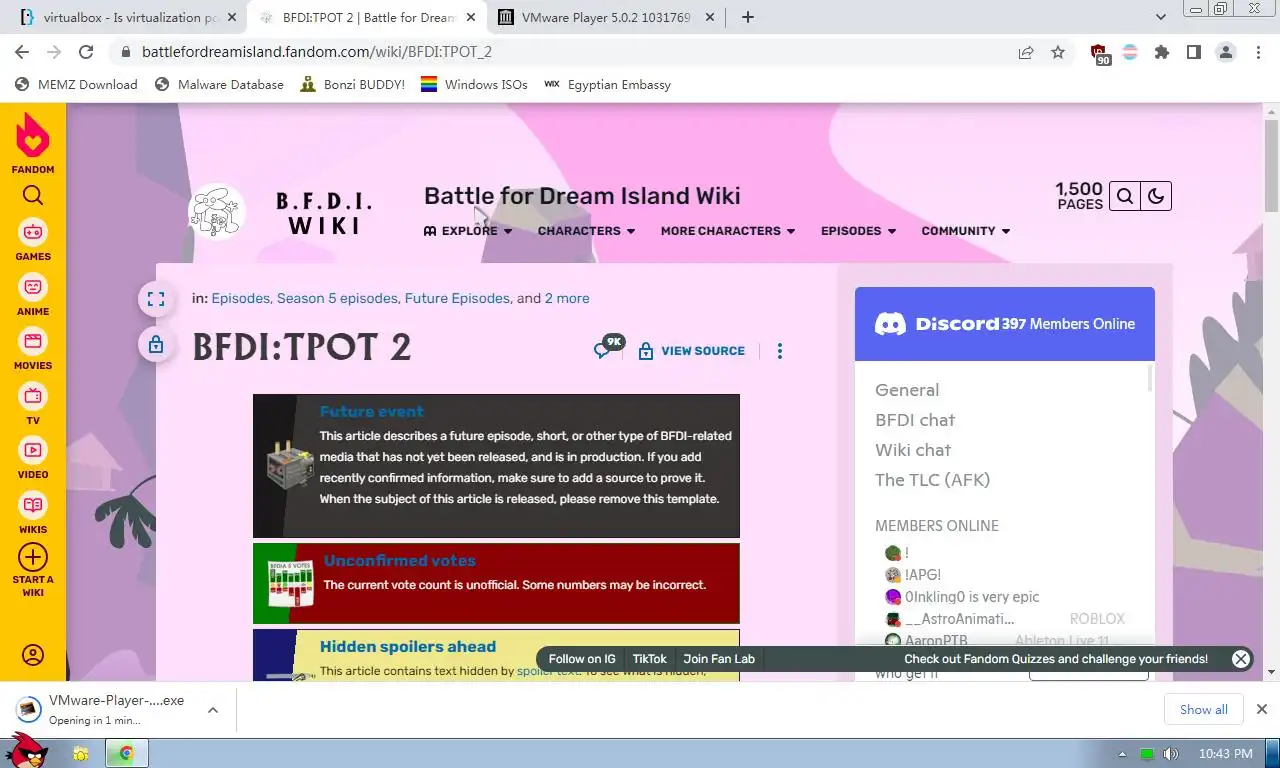Expand the Characters menu
This screenshot has height=768, width=1280.
click(586, 231)
